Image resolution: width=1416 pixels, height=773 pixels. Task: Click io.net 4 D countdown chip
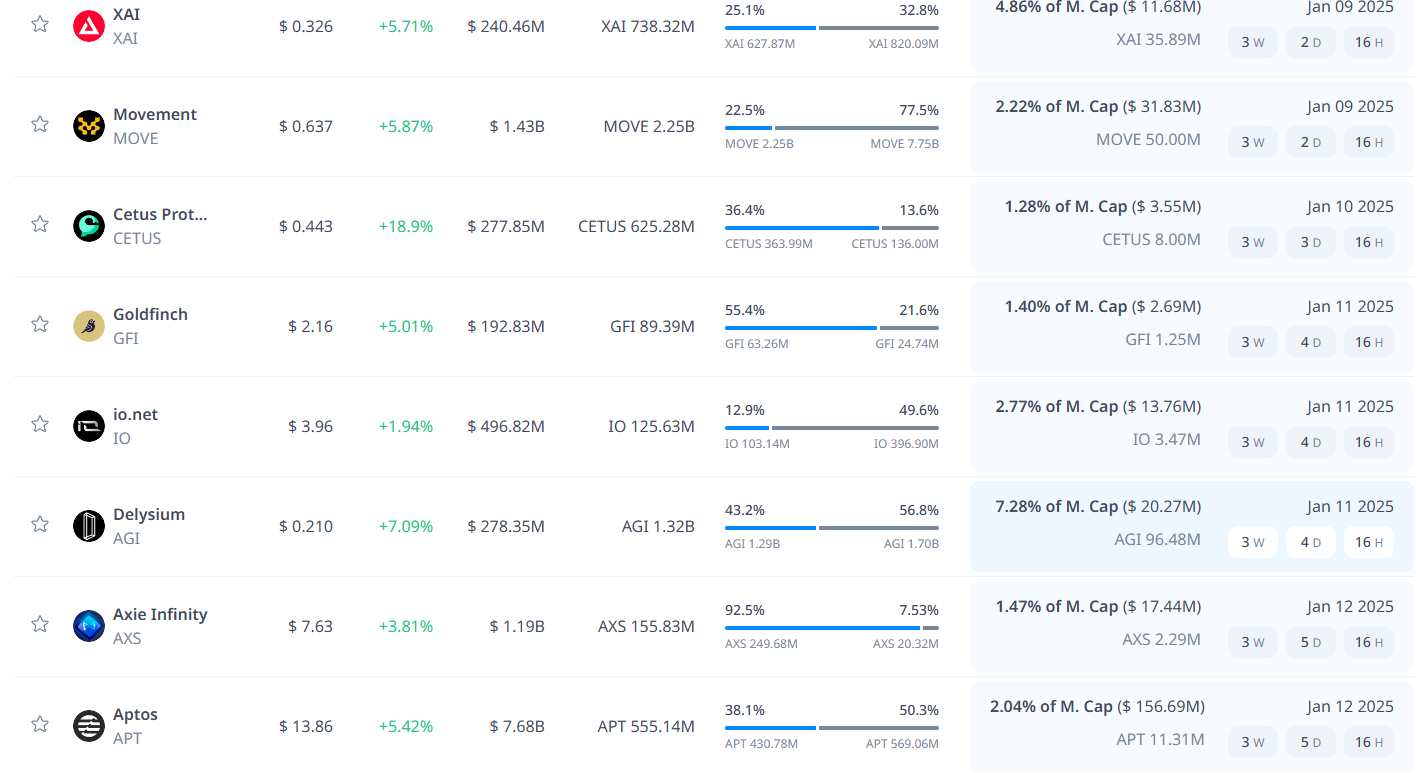[1310, 442]
